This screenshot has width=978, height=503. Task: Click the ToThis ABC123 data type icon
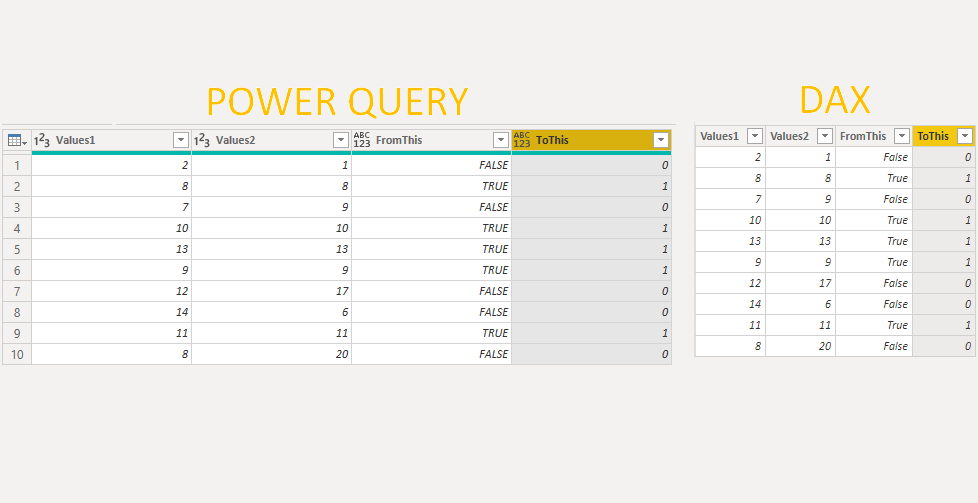[522, 140]
